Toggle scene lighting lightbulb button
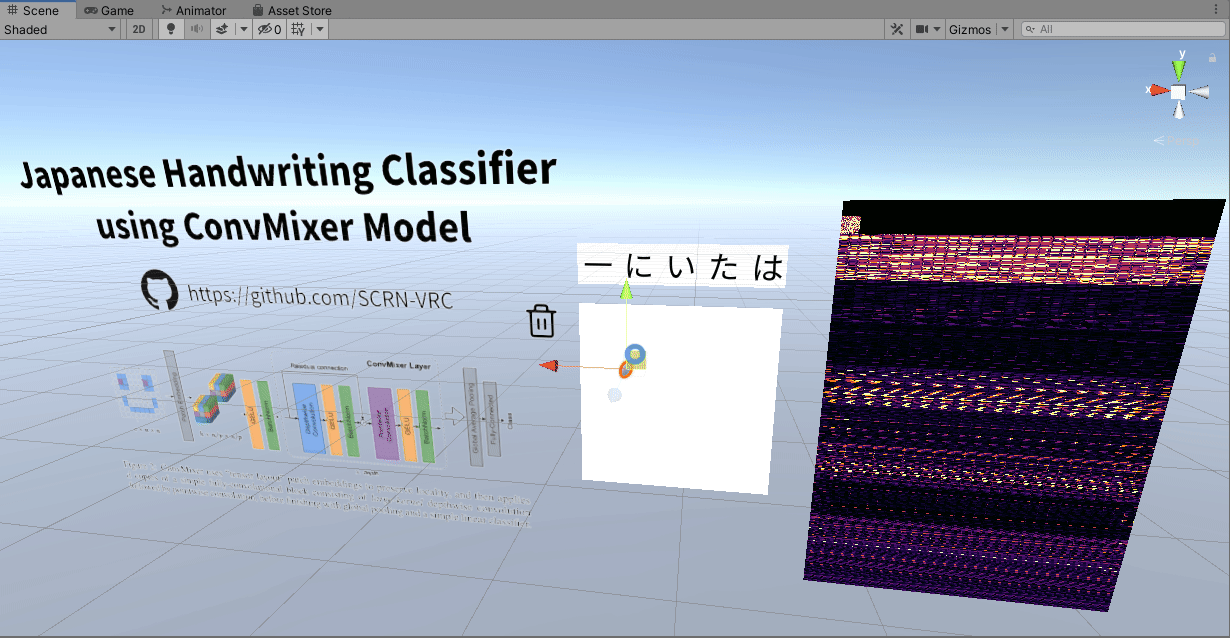The width and height of the screenshot is (1230, 638). point(170,29)
